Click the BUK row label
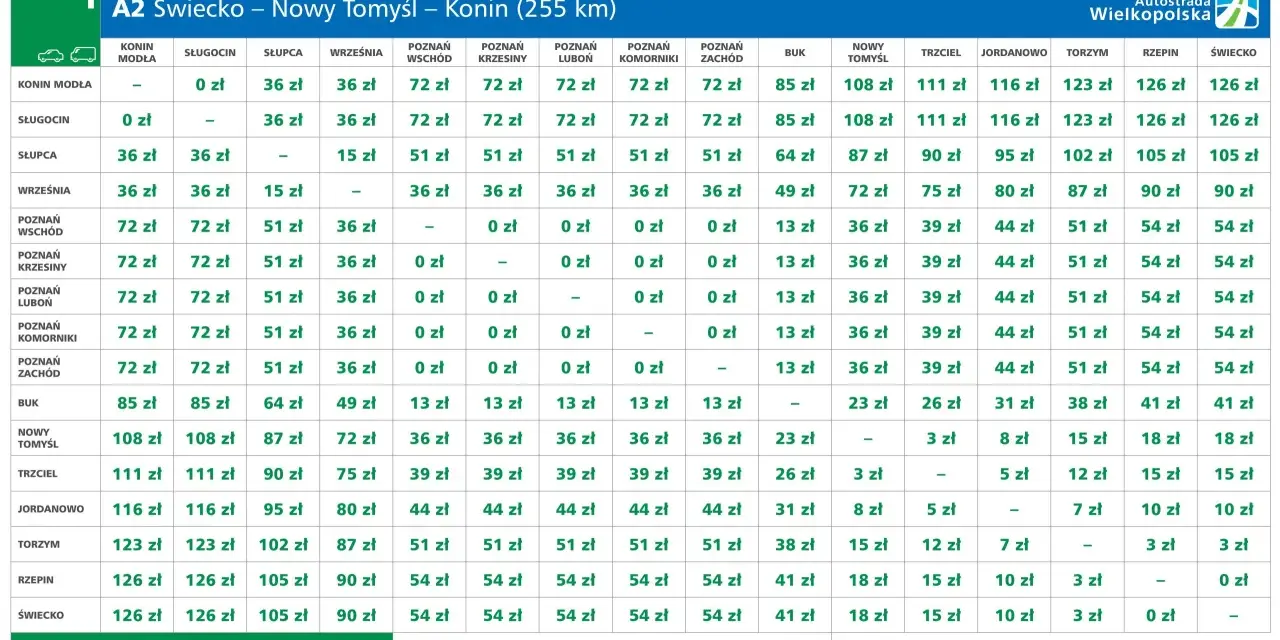The height and width of the screenshot is (640, 1280). click(x=28, y=403)
